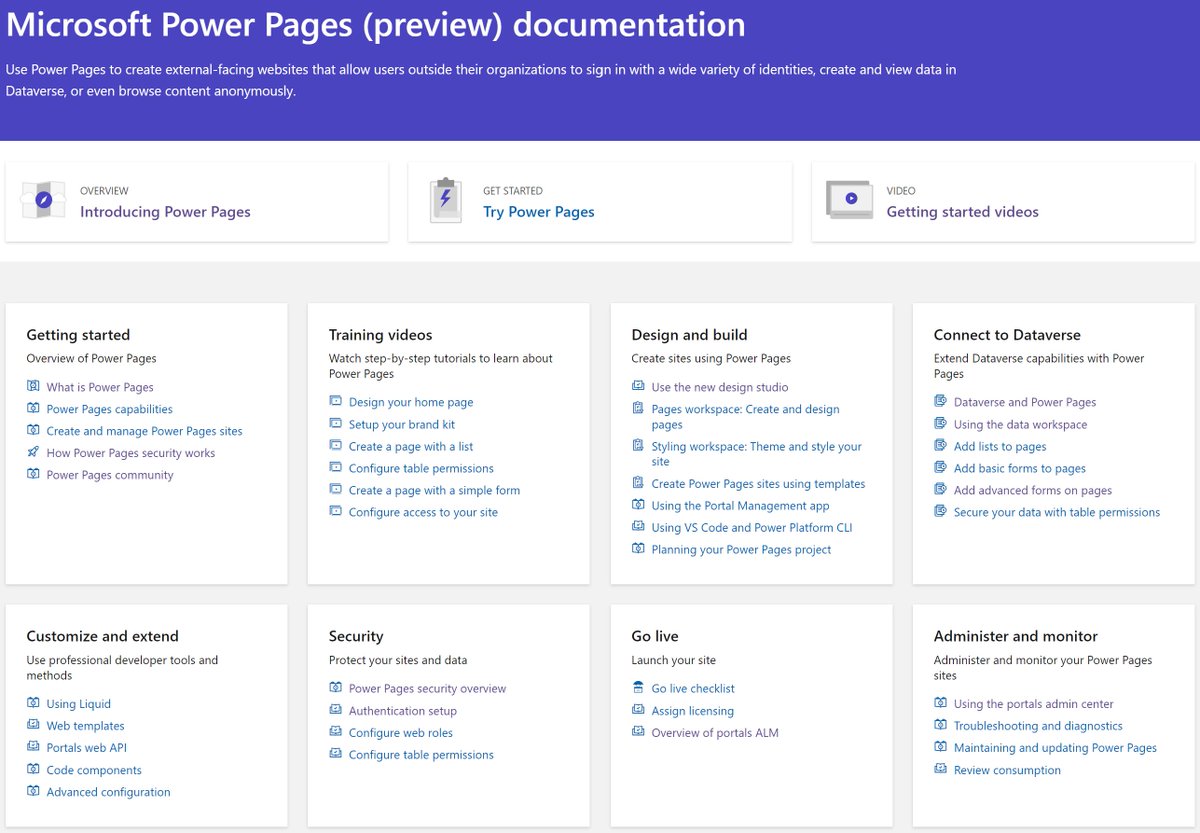1200x833 pixels.
Task: Open the Web templates link
Action: [x=86, y=726]
